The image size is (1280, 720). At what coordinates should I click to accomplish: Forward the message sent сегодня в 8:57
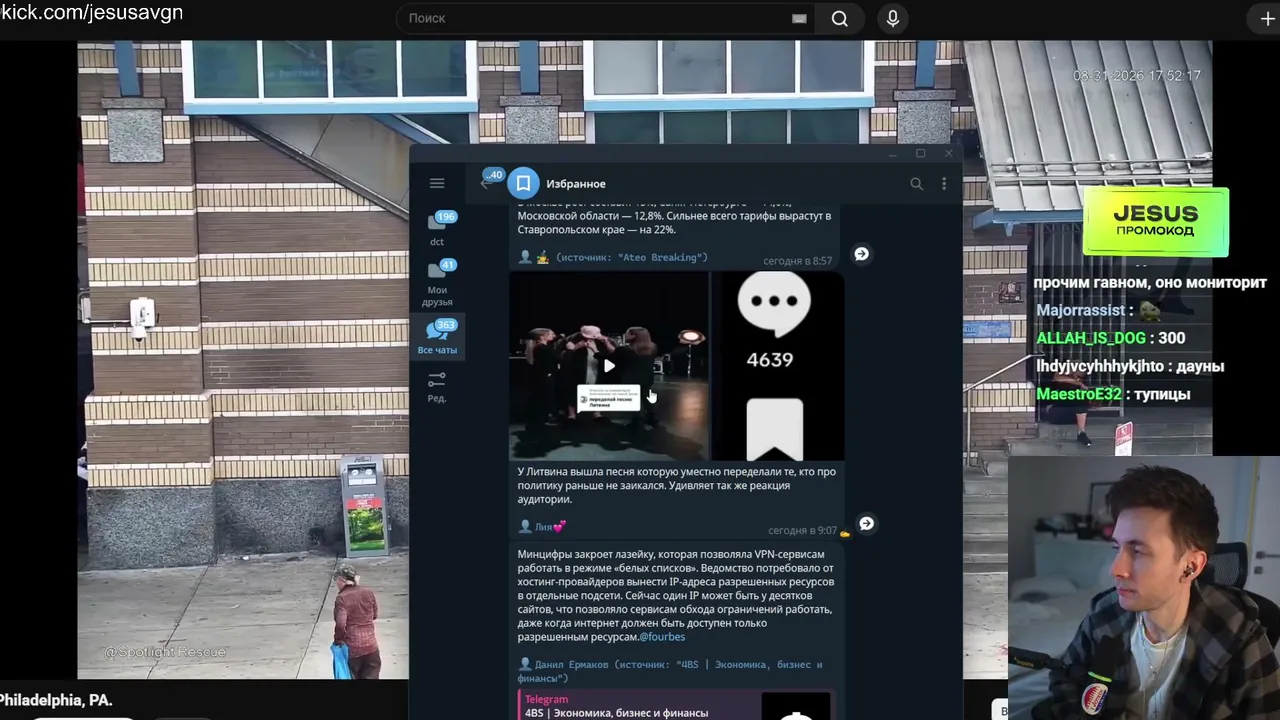tap(861, 254)
